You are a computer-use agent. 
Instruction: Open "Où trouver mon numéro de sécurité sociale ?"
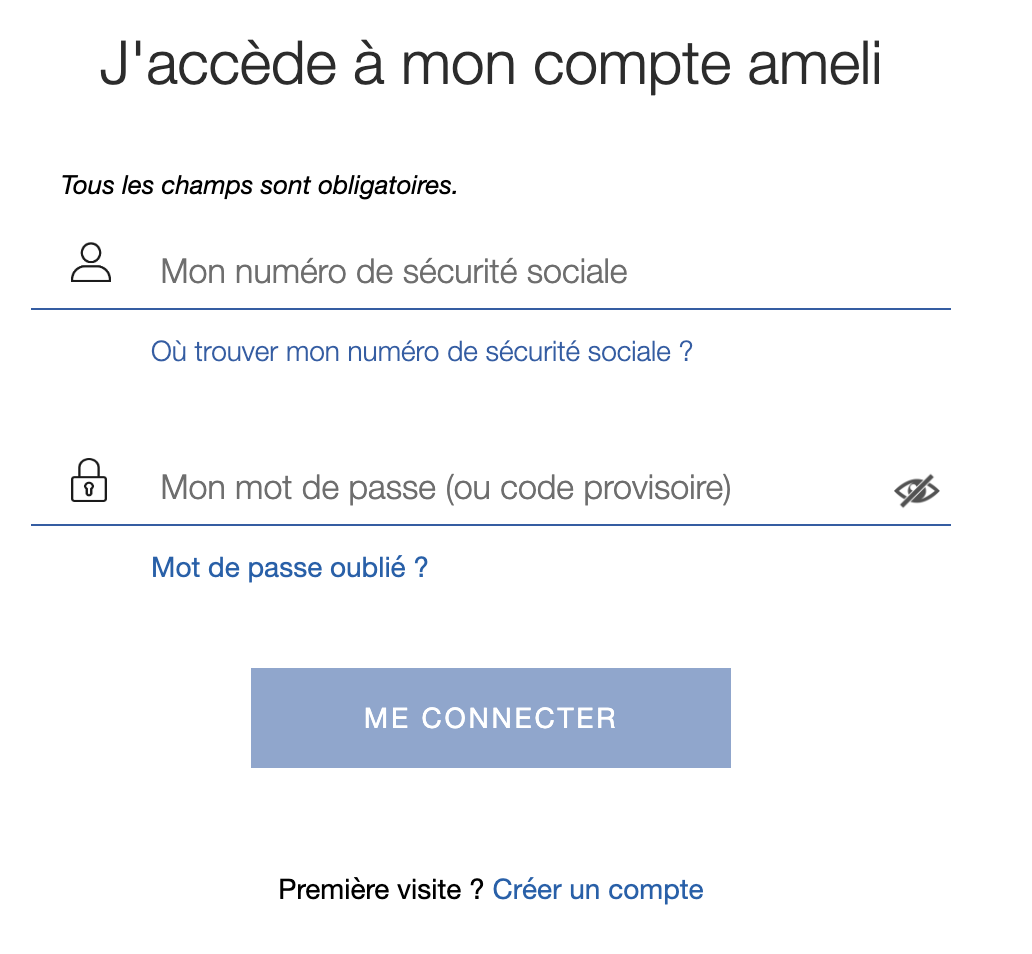422,352
